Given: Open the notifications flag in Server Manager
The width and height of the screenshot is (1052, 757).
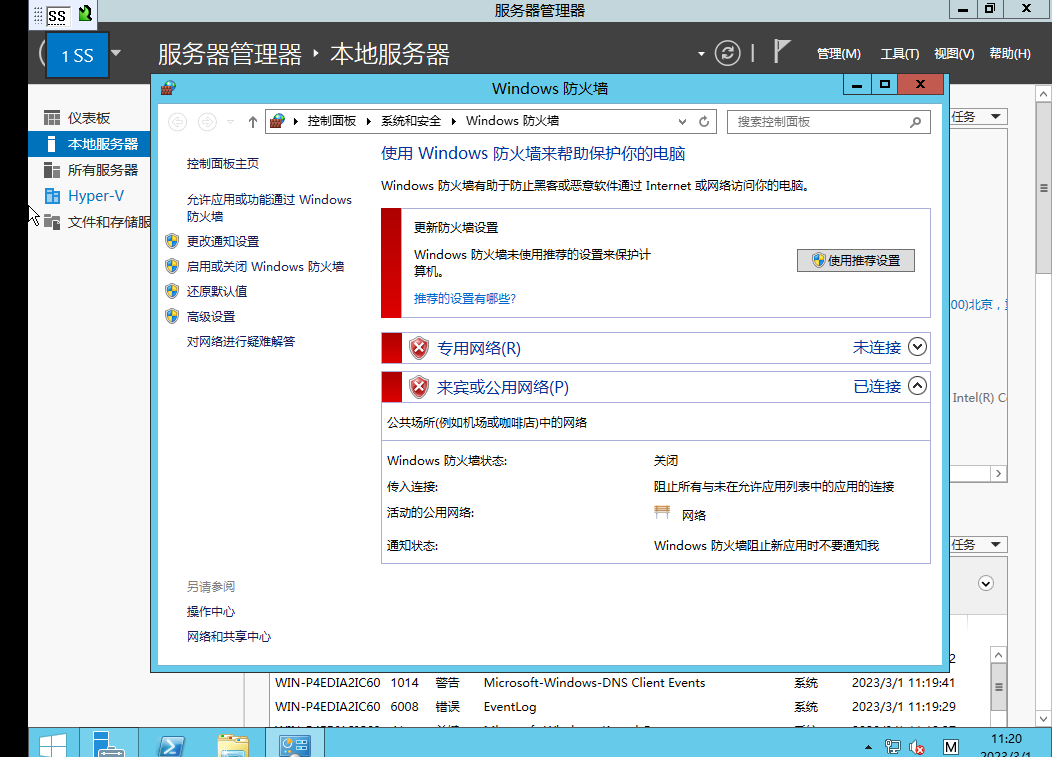Looking at the screenshot, I should click(x=782, y=52).
